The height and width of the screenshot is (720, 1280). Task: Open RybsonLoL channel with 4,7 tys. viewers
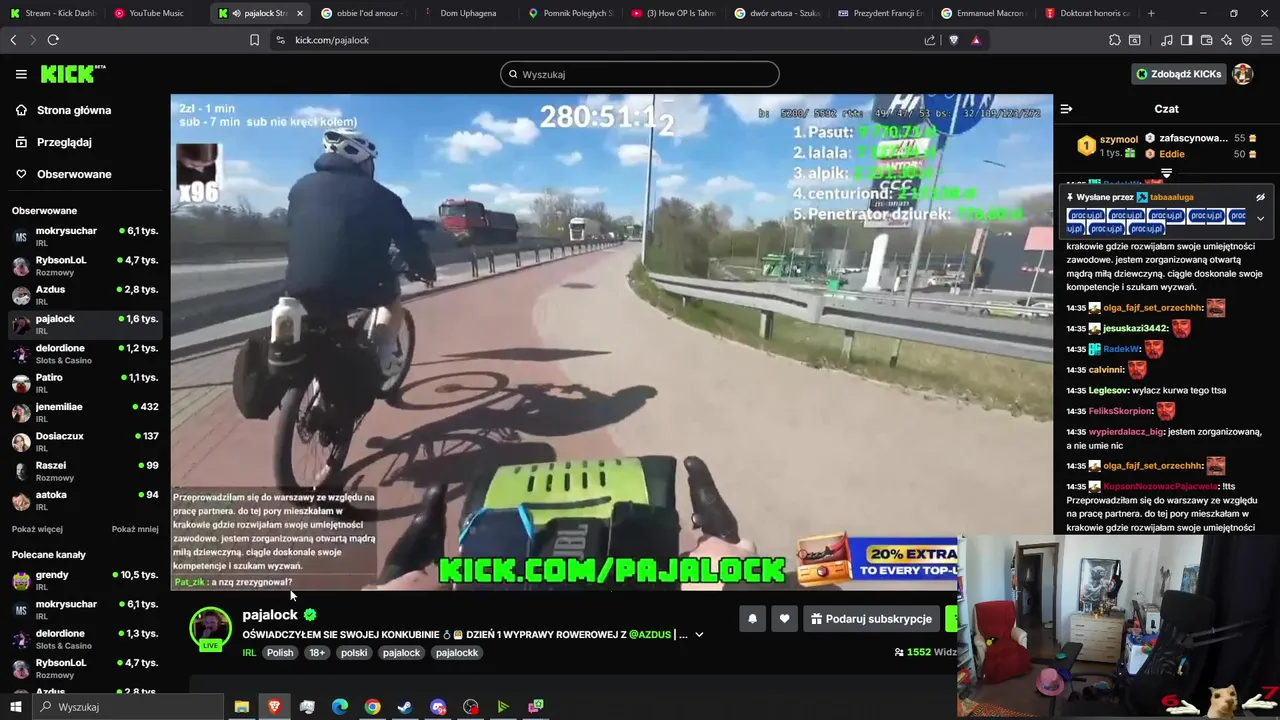click(x=84, y=265)
